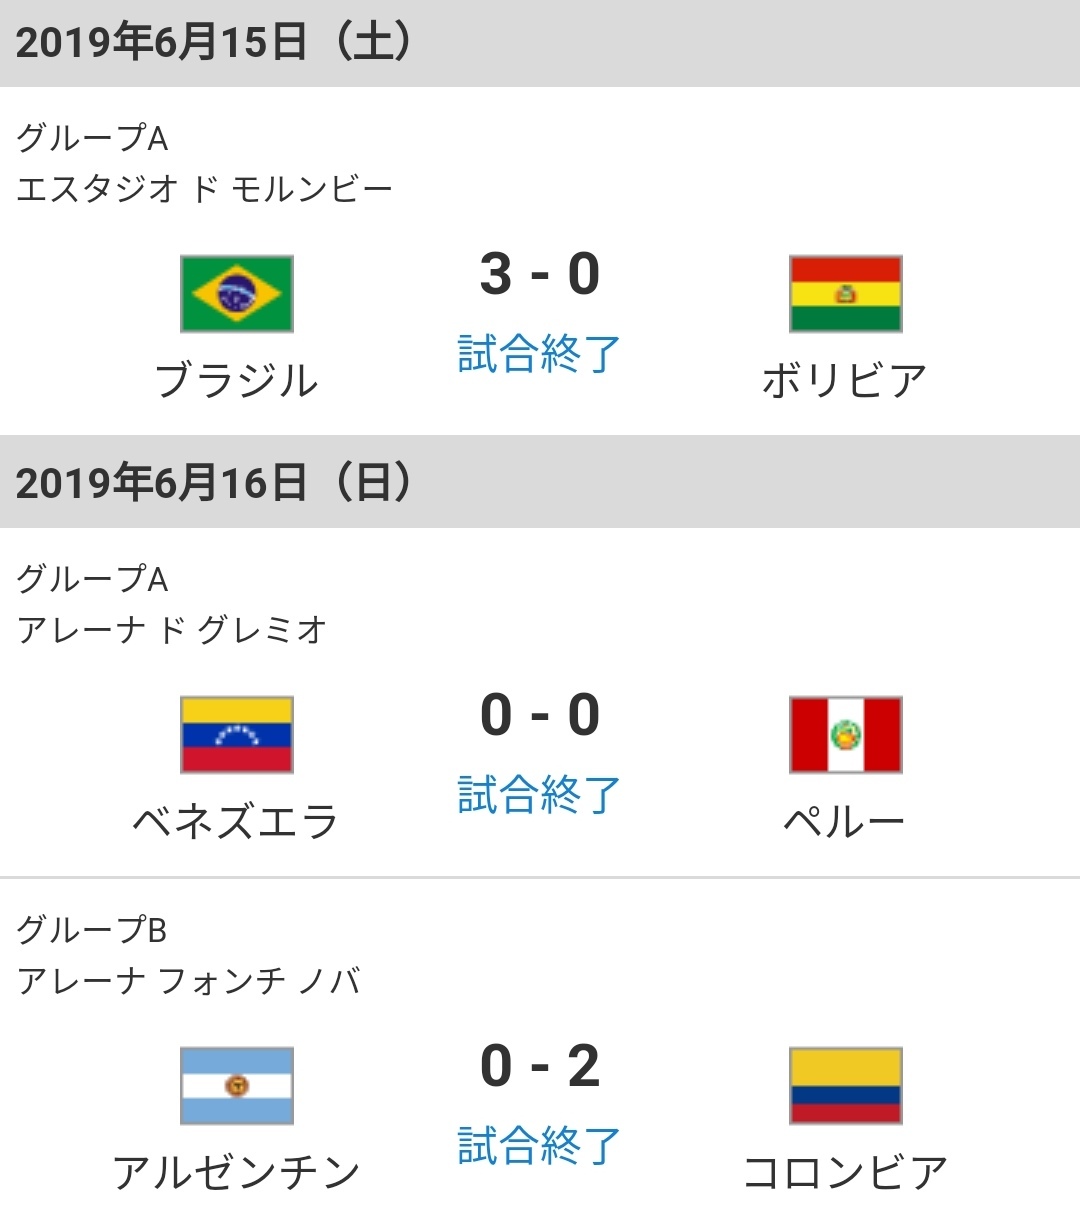
Task: Select the ボリビア team name
Action: click(x=845, y=381)
